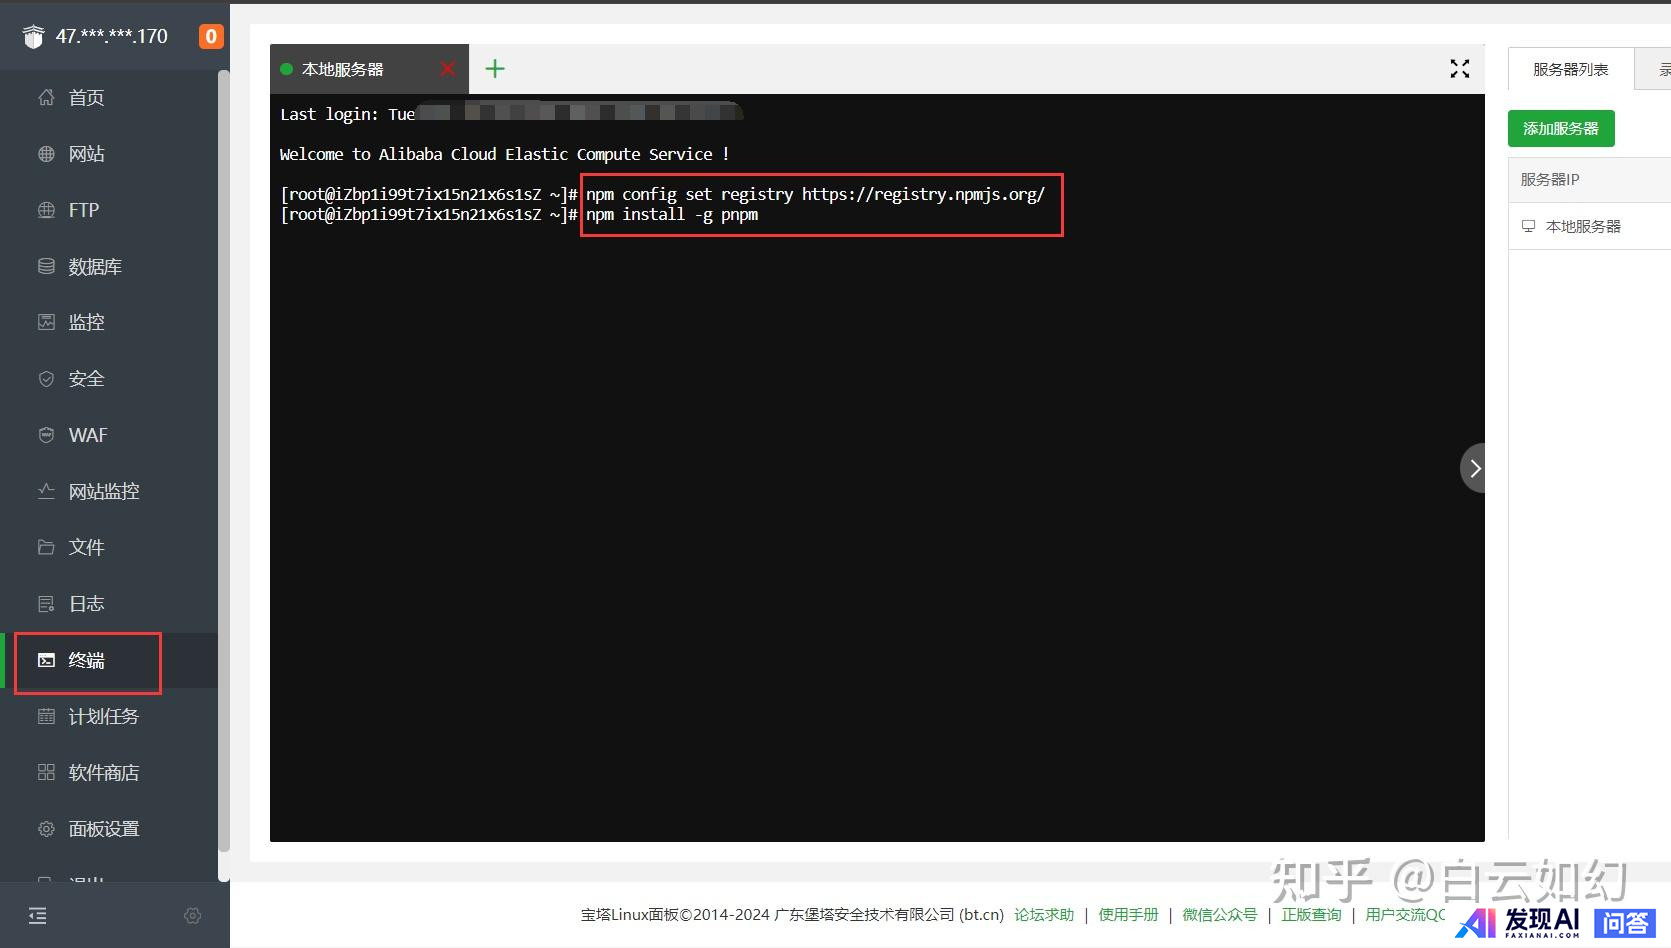Add a new terminal tab with plus icon

(x=495, y=69)
